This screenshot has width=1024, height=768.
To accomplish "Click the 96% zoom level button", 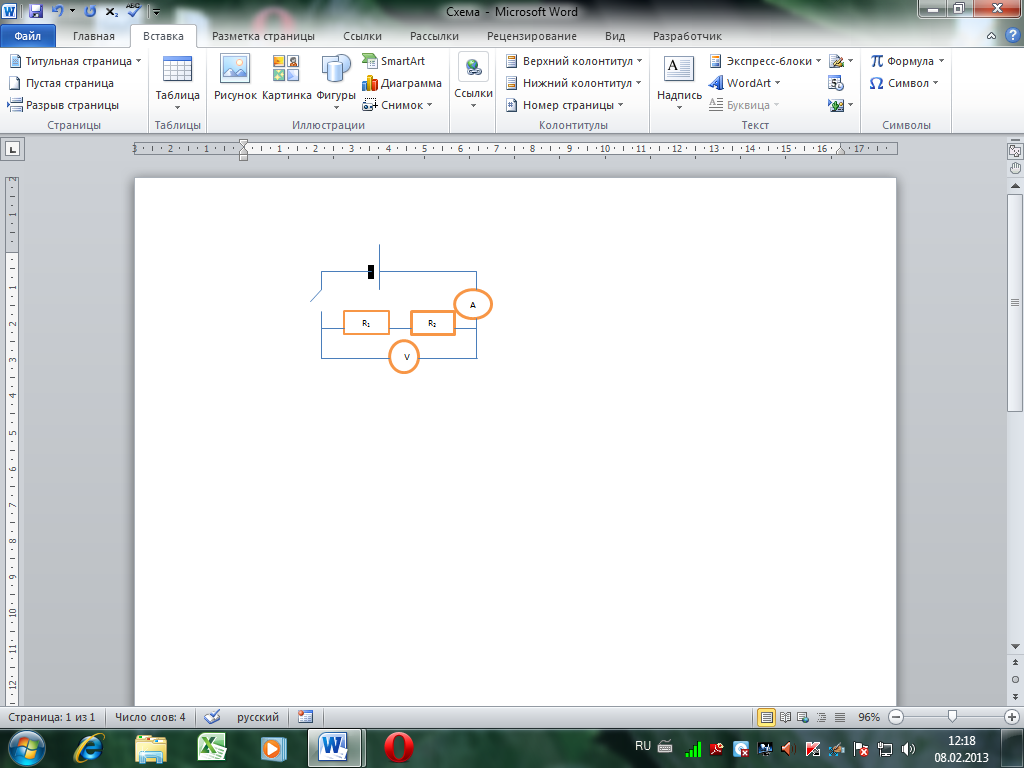I will pos(869,717).
